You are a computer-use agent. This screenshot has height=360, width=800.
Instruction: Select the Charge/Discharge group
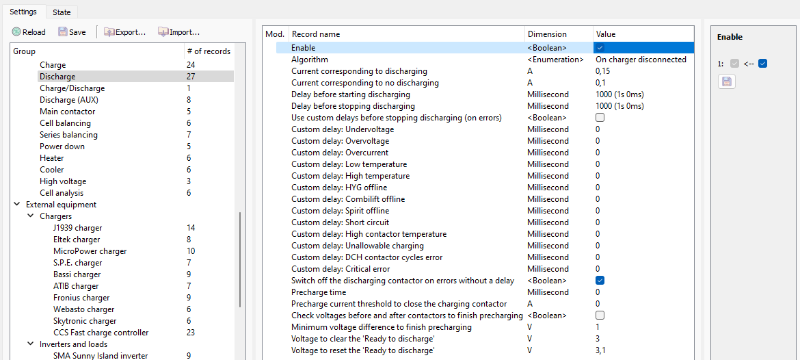72,88
